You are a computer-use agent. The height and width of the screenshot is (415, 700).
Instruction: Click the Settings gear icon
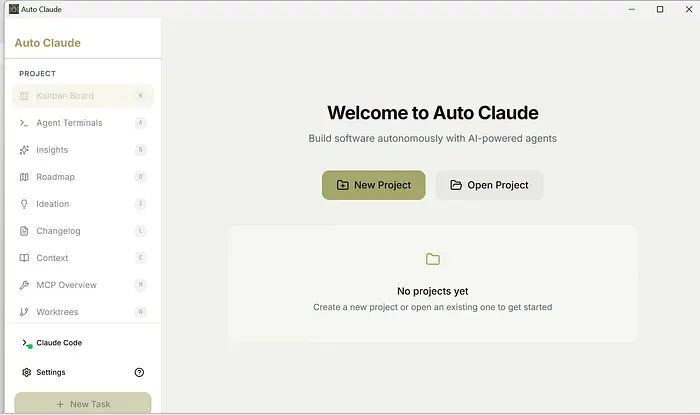point(26,372)
